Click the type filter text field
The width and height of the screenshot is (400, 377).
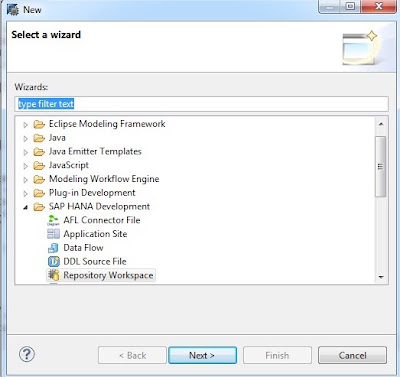[201, 104]
